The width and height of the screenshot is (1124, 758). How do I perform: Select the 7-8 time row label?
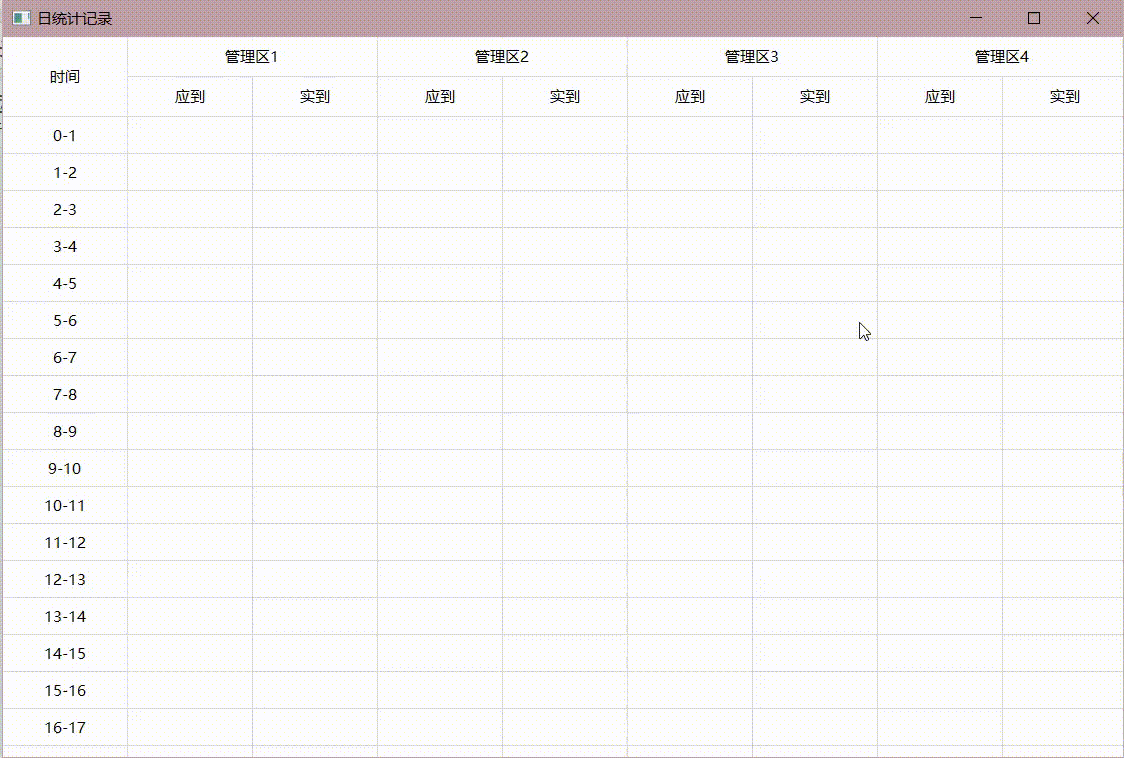coord(65,394)
